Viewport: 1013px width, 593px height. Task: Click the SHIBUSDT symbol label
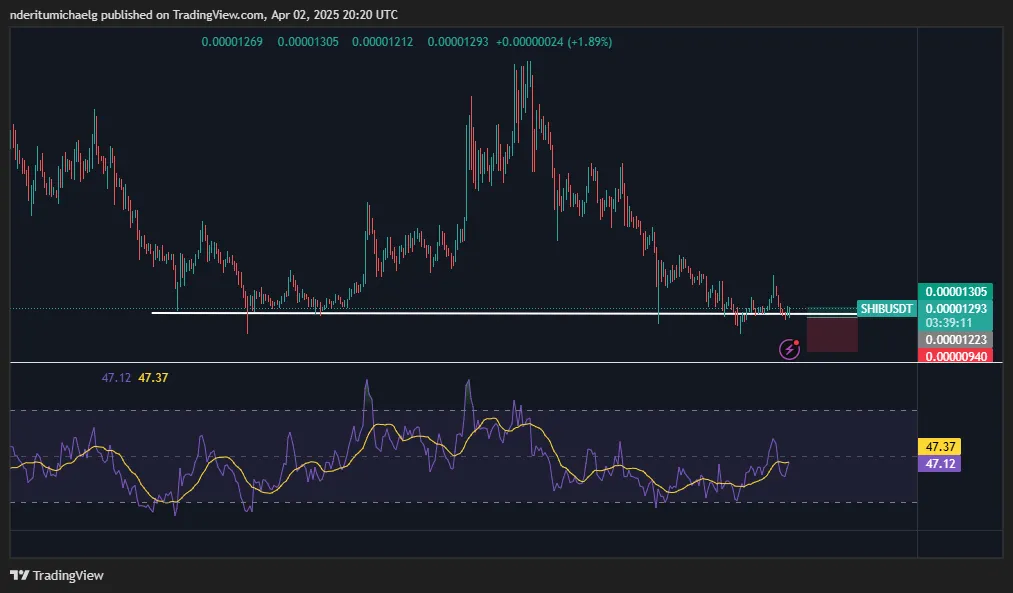point(886,309)
